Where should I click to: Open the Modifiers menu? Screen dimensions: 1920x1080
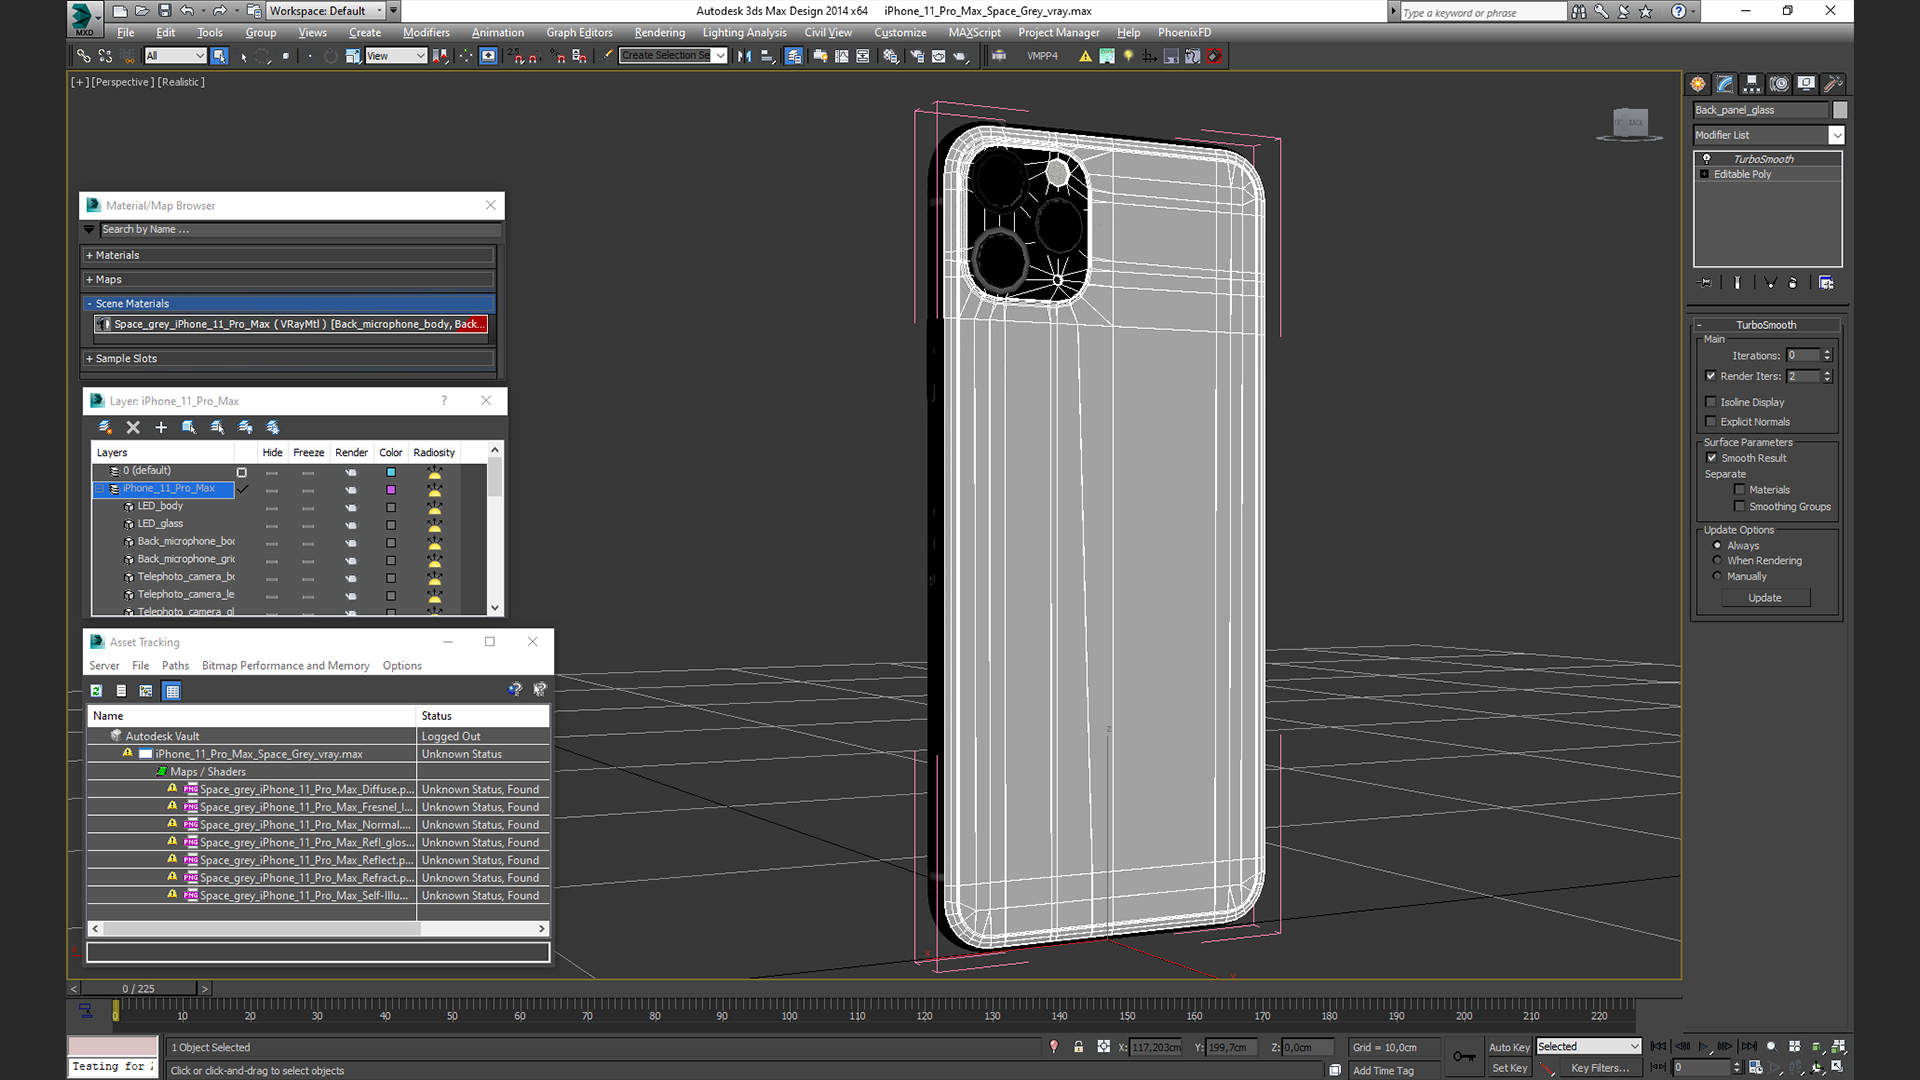426,33
